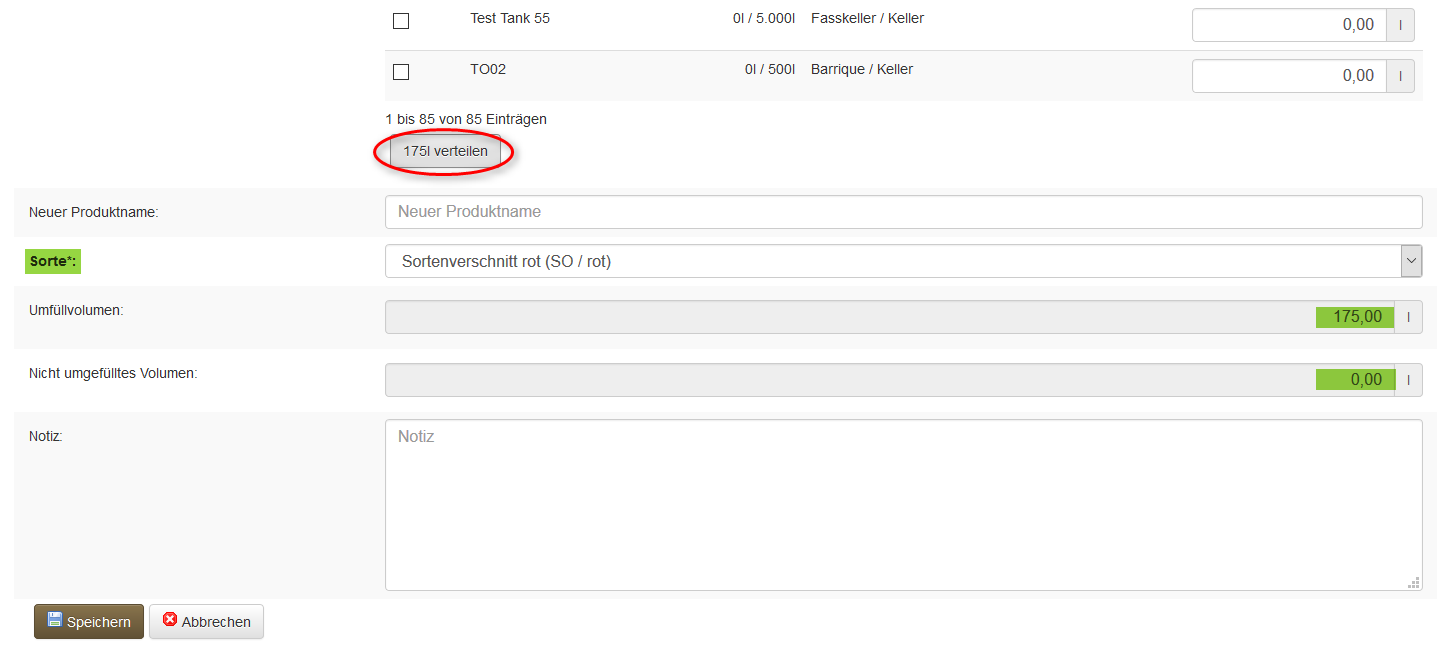
Task: Focus the Neuer Produktname text field
Action: 902,212
